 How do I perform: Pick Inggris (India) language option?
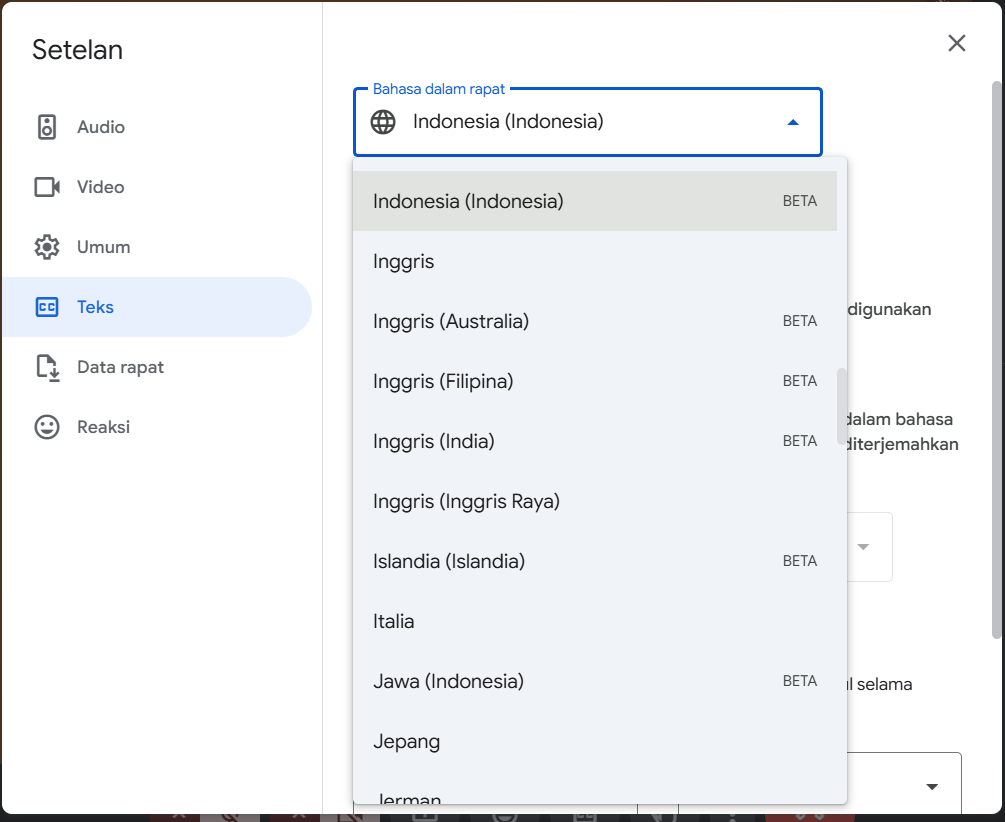tap(434, 441)
